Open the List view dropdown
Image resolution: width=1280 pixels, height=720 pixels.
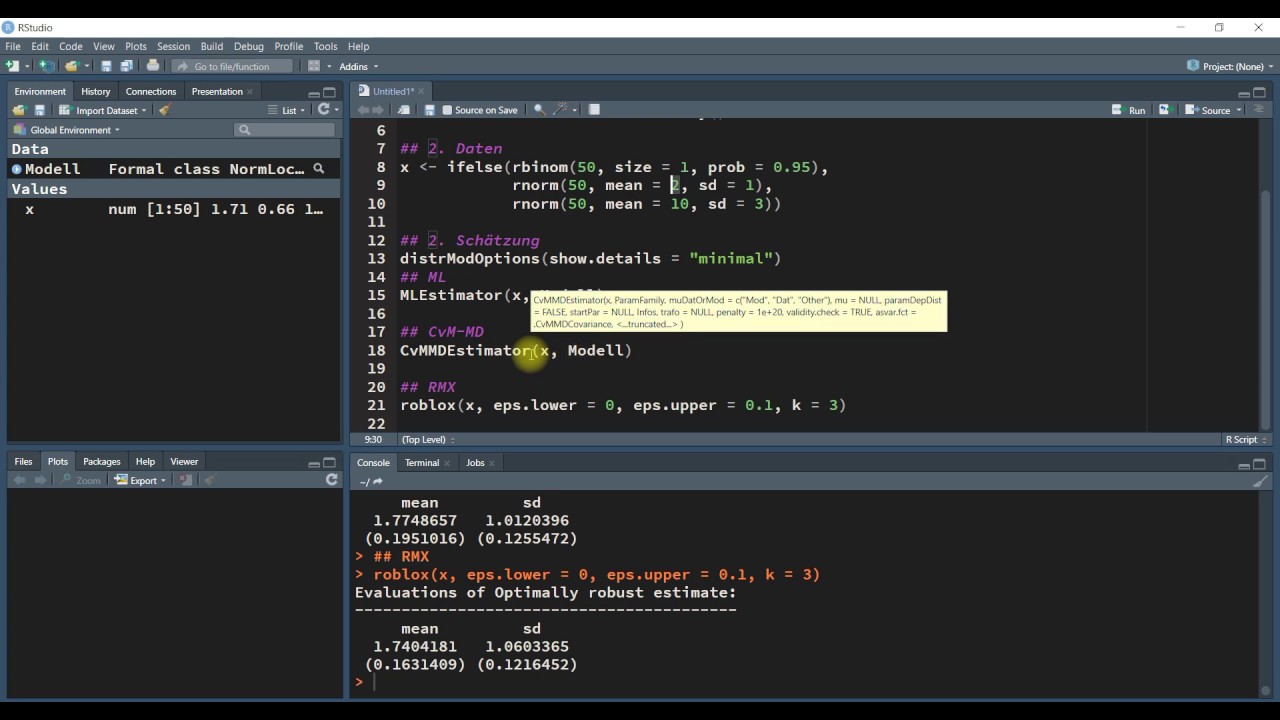(288, 110)
